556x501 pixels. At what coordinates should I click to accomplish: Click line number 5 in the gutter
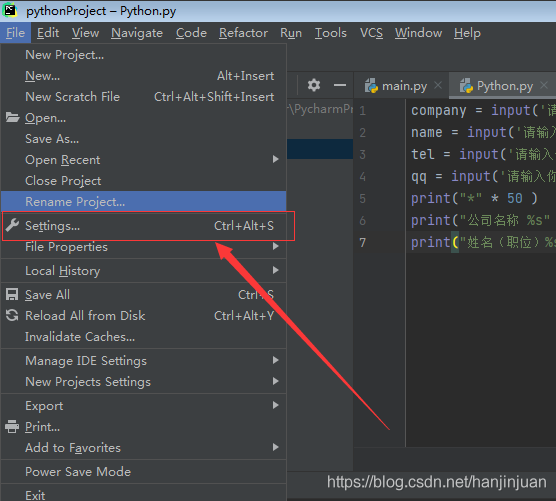(362, 199)
